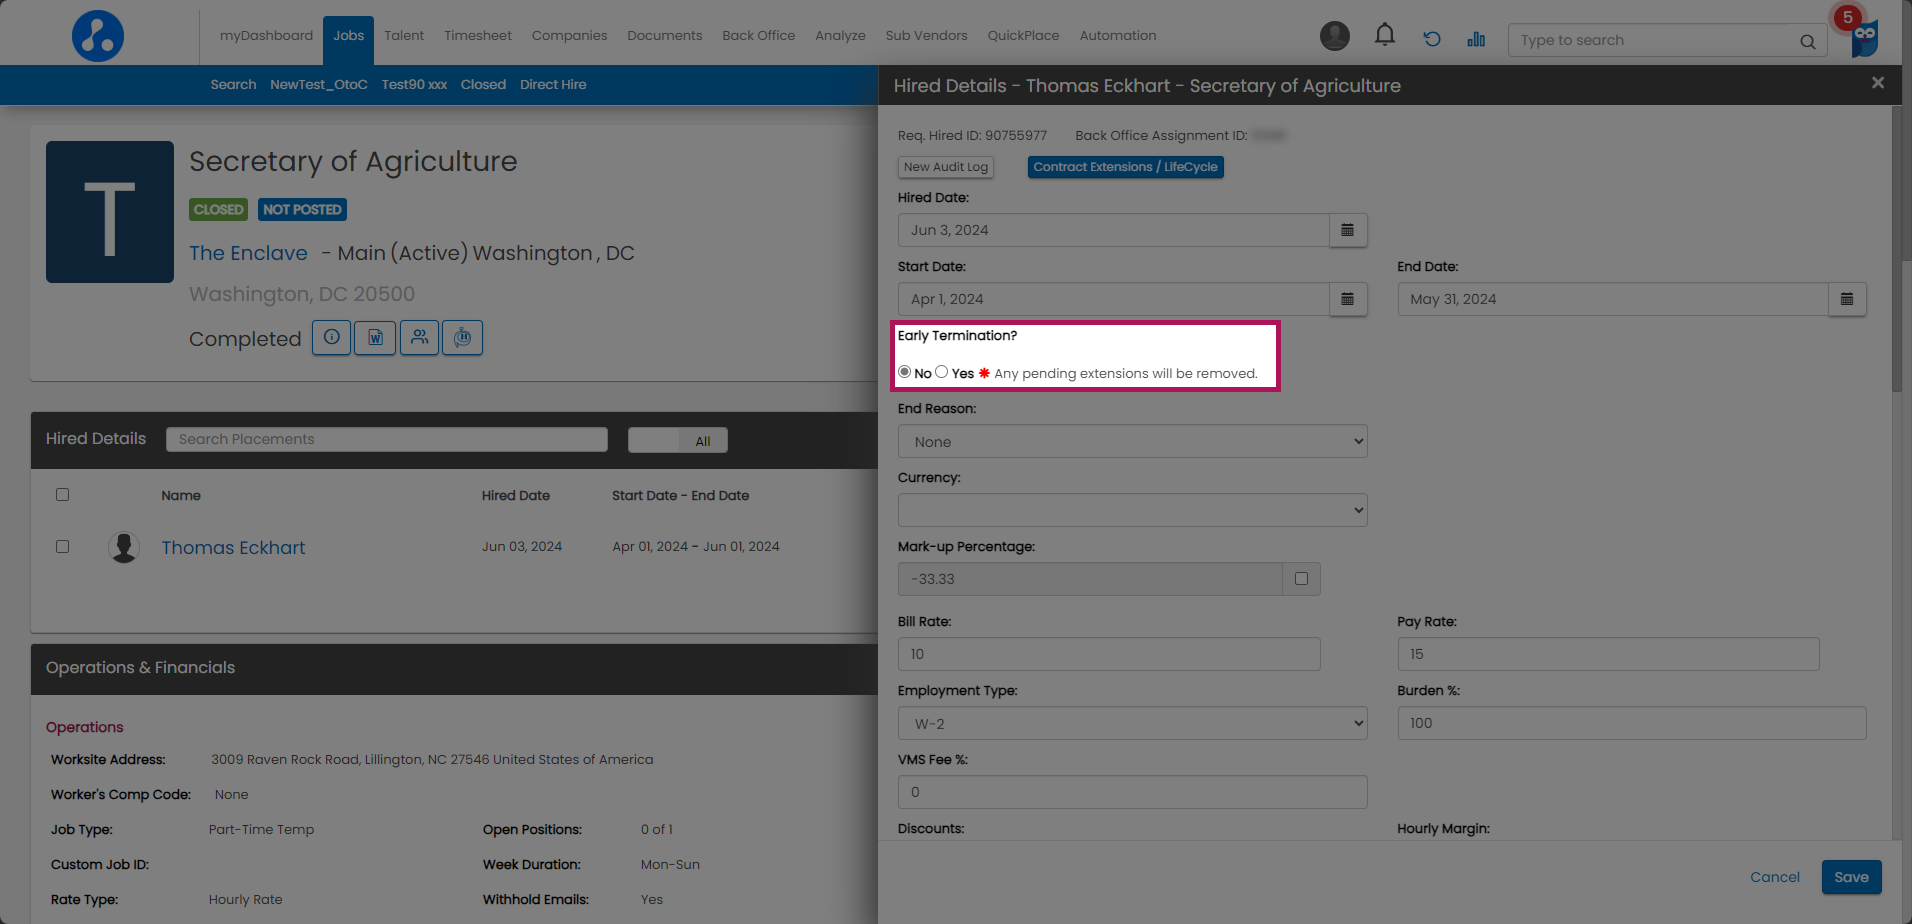The image size is (1912, 924).
Task: Click the job info icon beside Completed
Action: tap(331, 338)
